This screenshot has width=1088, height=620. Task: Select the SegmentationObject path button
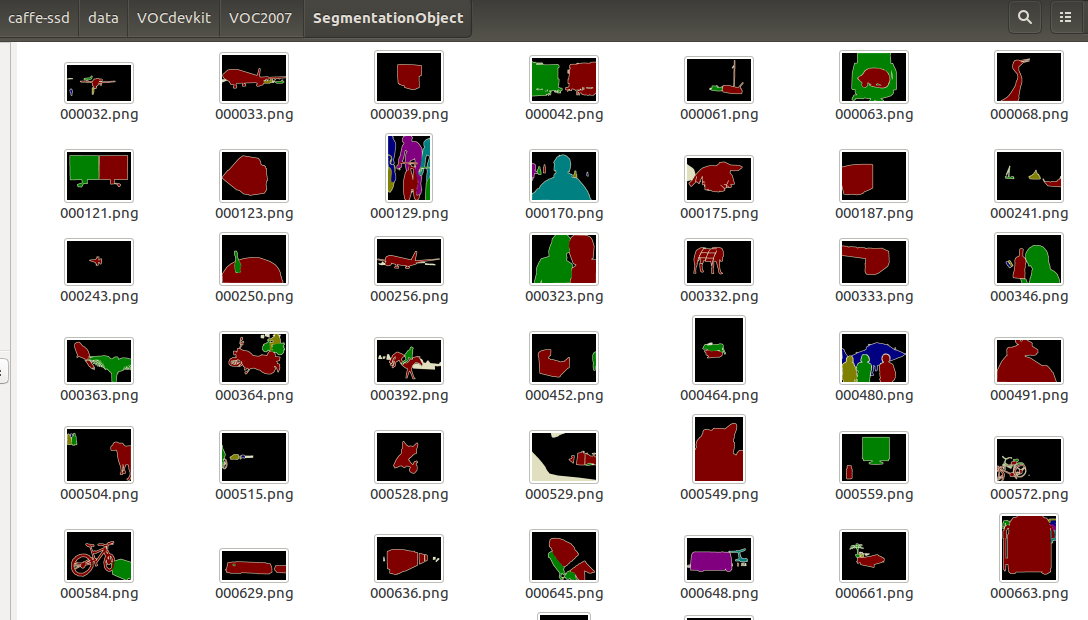tap(388, 18)
